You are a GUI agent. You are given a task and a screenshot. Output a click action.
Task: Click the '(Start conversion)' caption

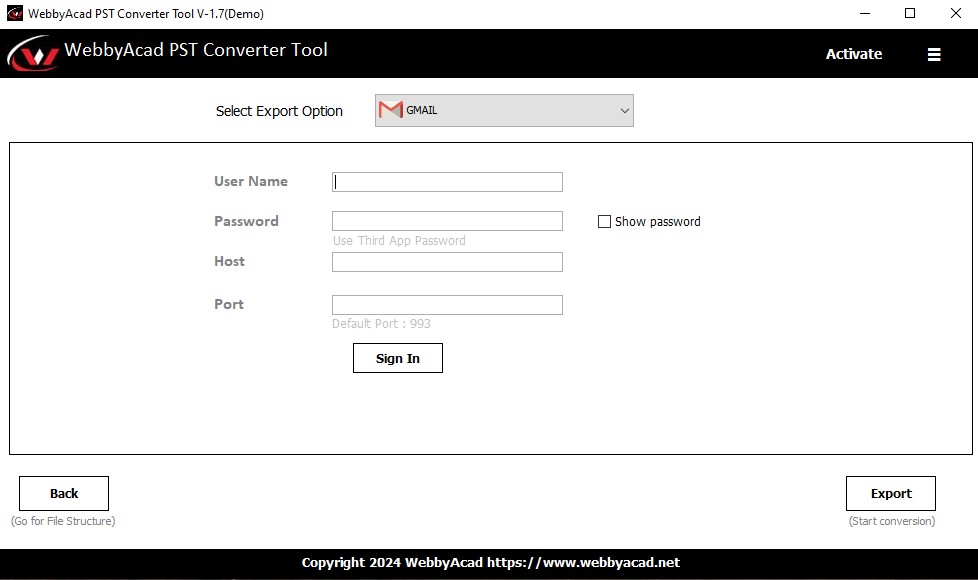892,521
